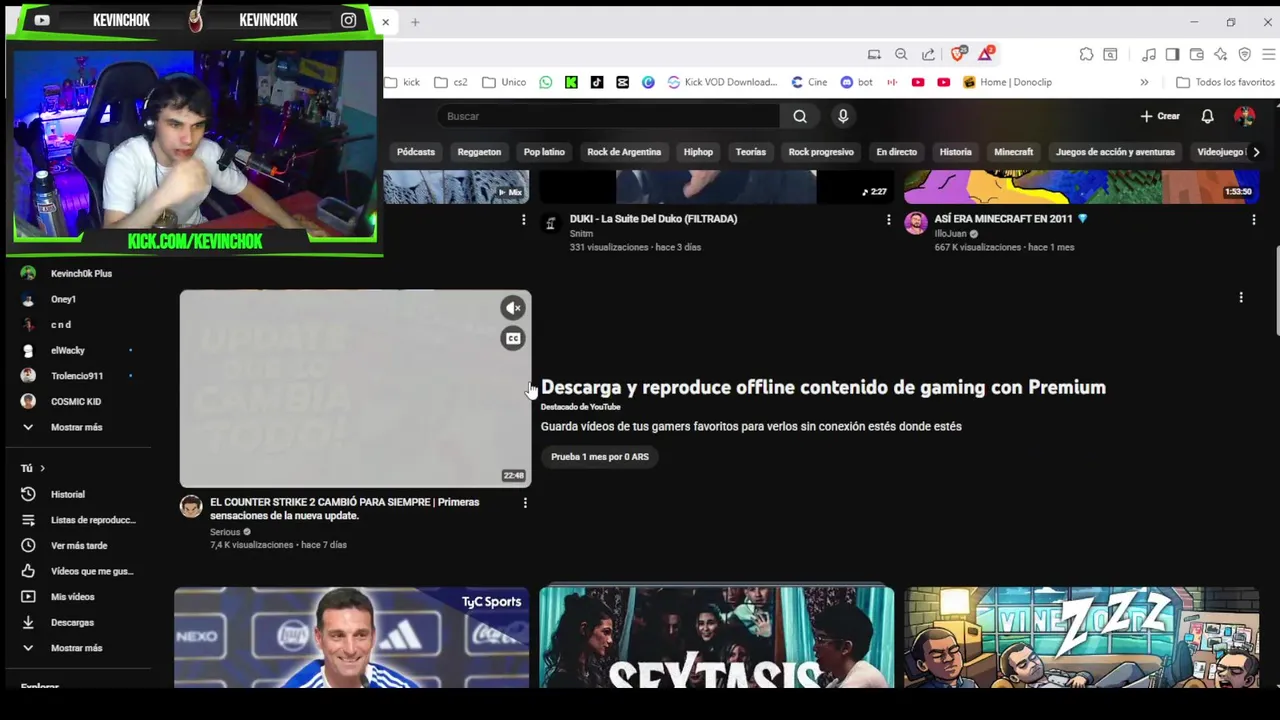This screenshot has height=720, width=1280.
Task: Open the extensions puzzle icon
Action: [1086, 54]
